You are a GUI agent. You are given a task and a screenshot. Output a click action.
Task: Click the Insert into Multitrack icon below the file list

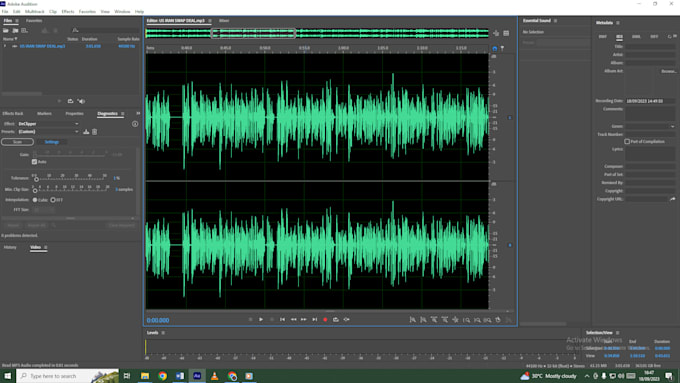(70, 101)
